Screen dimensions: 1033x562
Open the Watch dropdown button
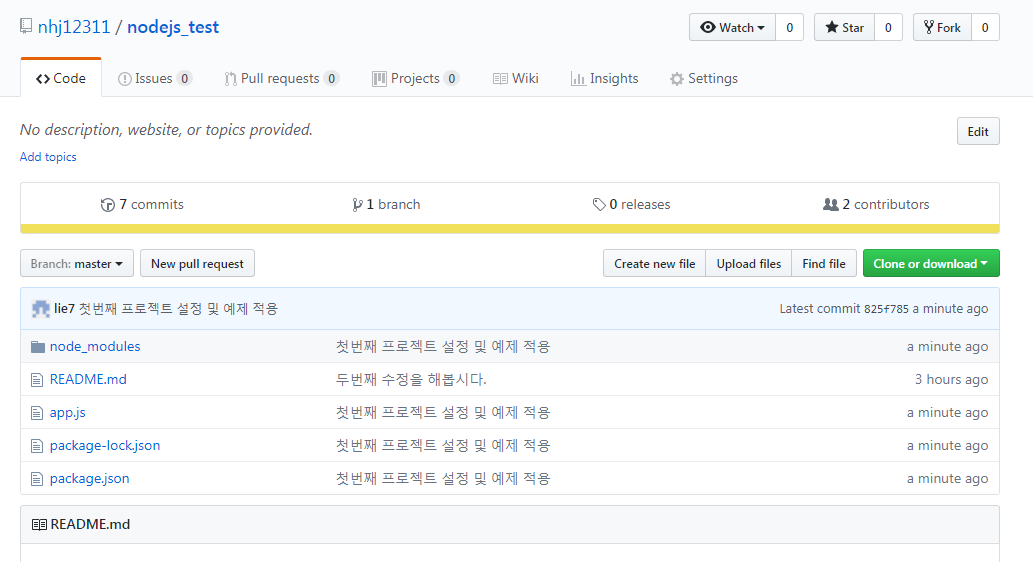(x=732, y=27)
